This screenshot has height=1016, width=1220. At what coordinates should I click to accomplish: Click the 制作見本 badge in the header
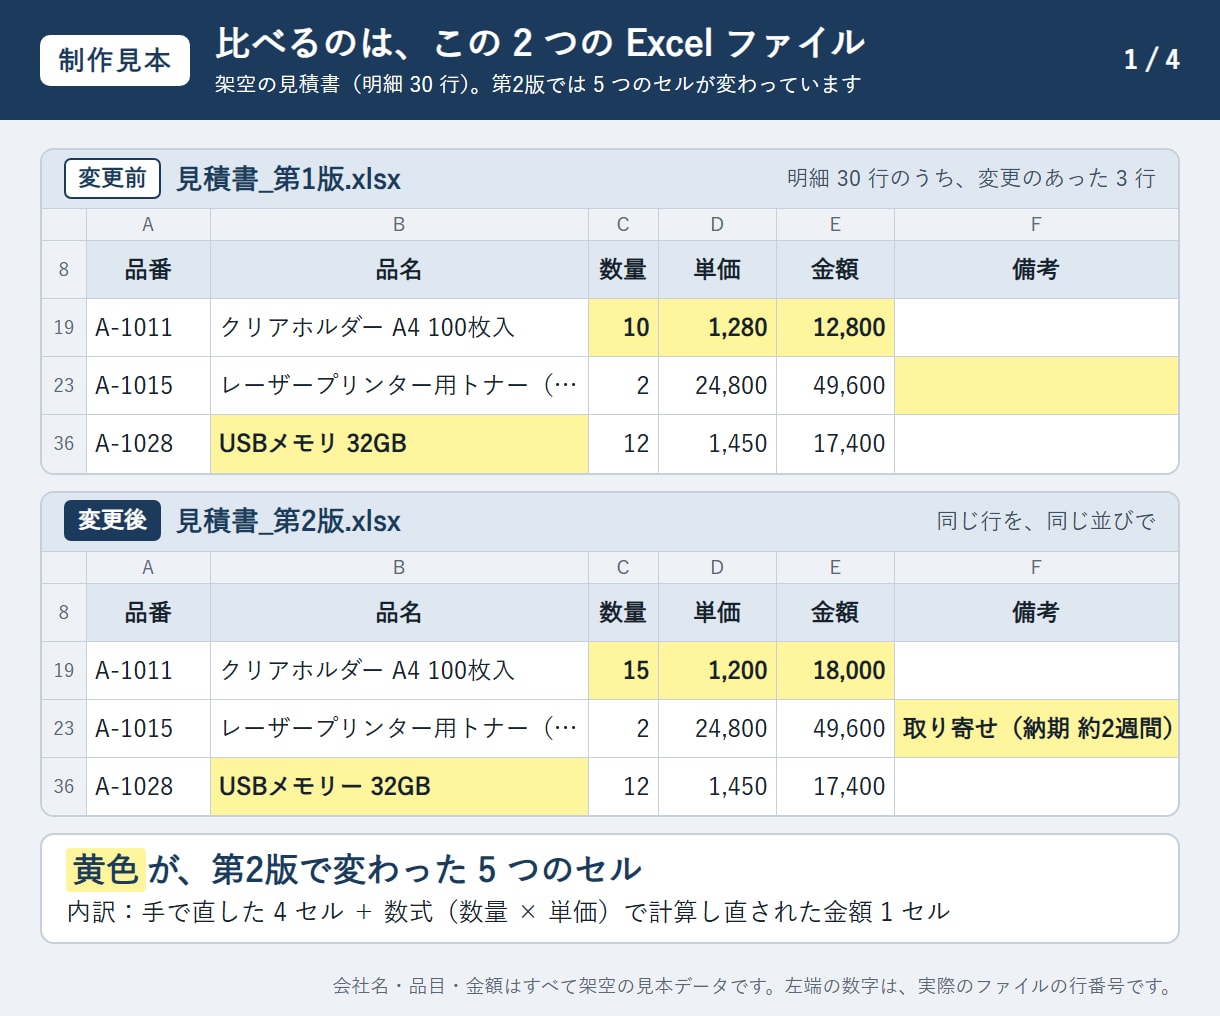(x=115, y=60)
